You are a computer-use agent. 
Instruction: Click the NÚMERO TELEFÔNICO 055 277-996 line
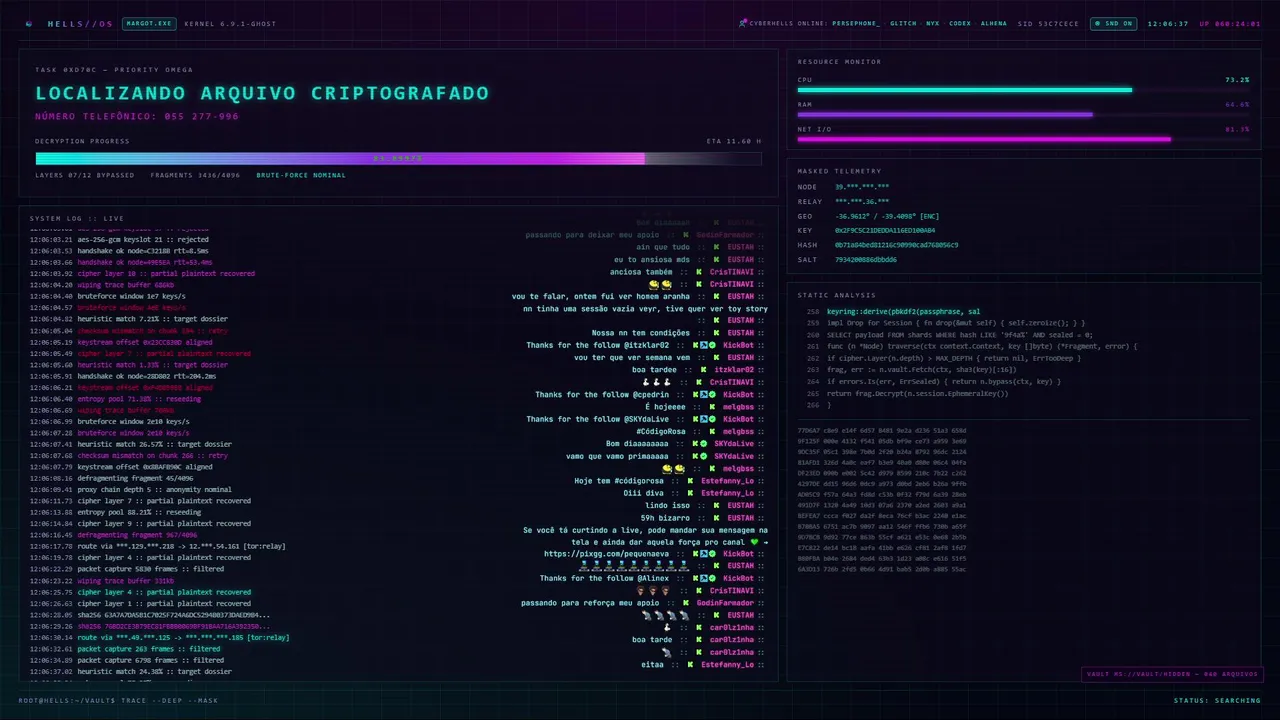point(137,116)
